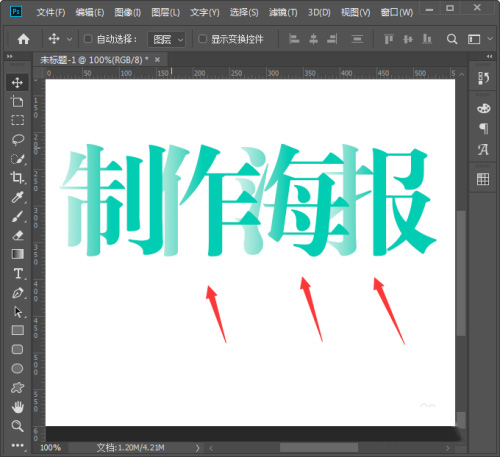Select the Gradient tool
The image size is (500, 457).
click(17, 254)
